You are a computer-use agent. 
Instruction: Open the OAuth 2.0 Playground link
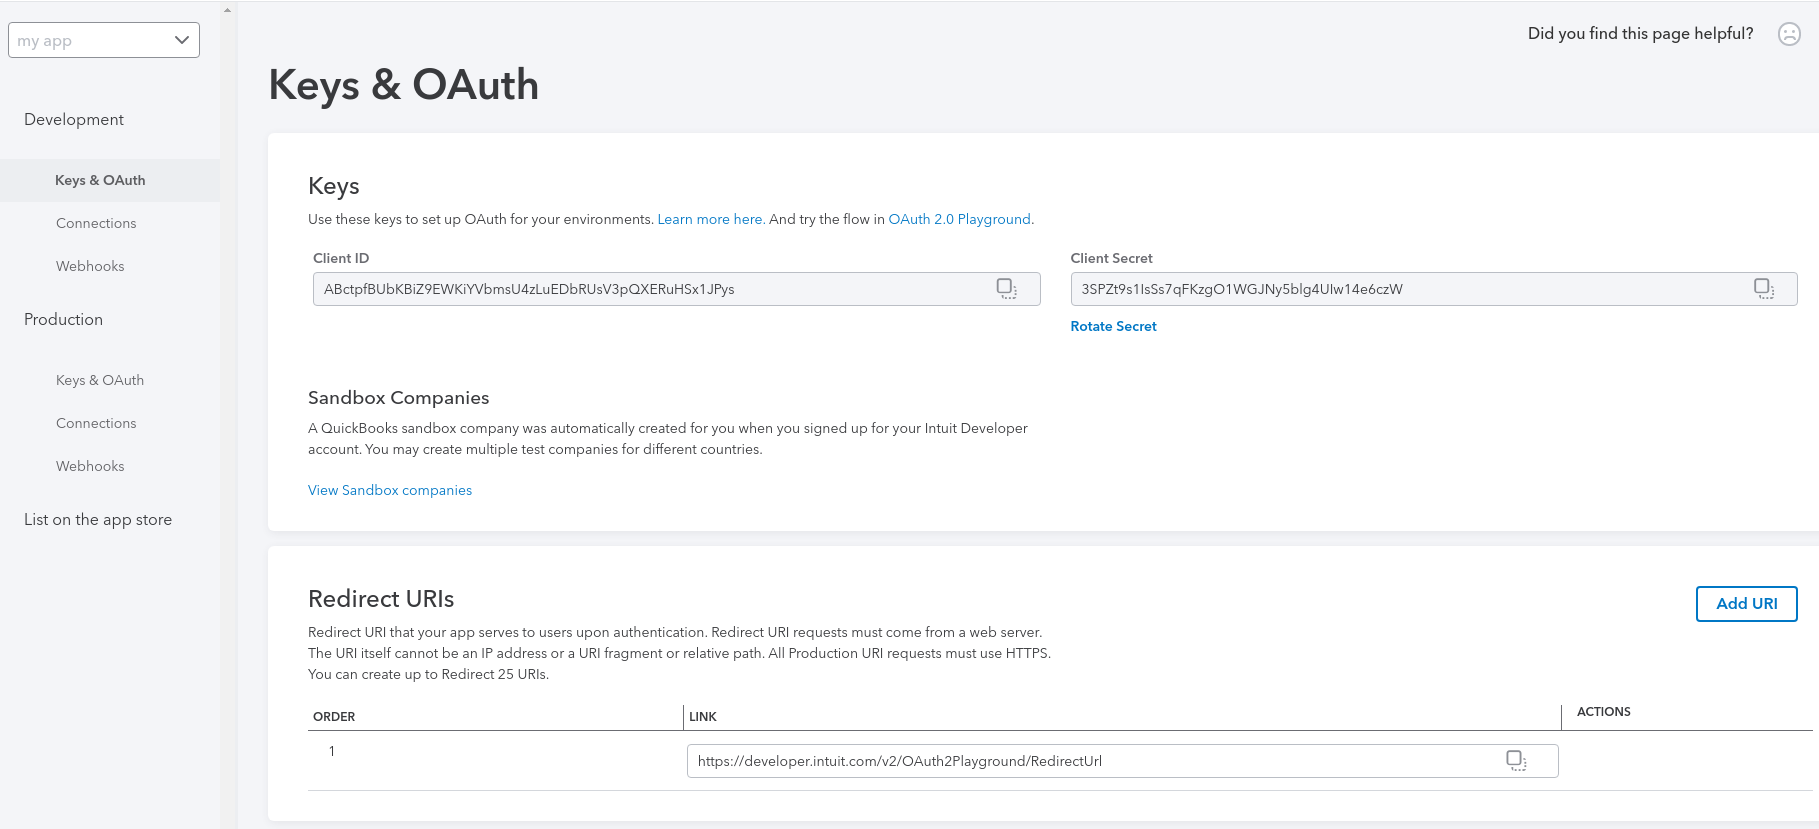(x=960, y=219)
